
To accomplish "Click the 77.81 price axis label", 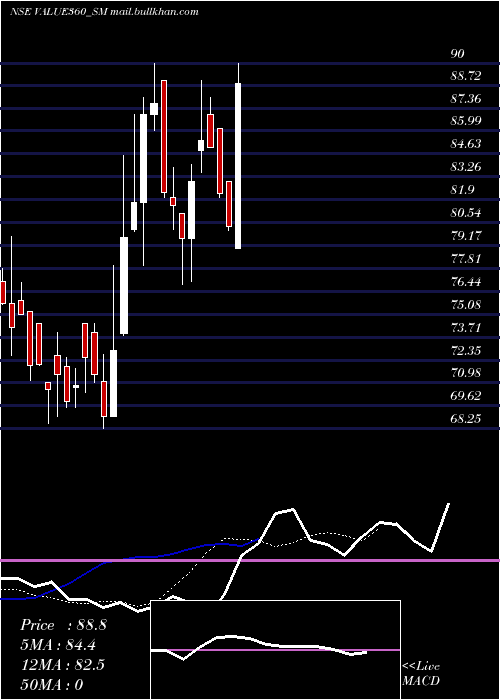I will pyautogui.click(x=466, y=259).
